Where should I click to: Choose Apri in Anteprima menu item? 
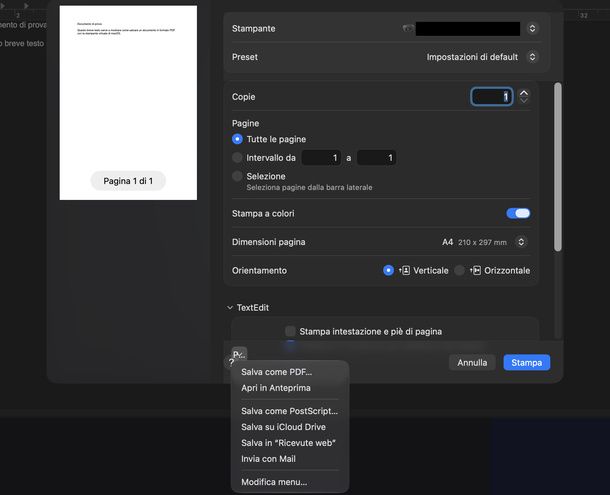tap(290, 388)
